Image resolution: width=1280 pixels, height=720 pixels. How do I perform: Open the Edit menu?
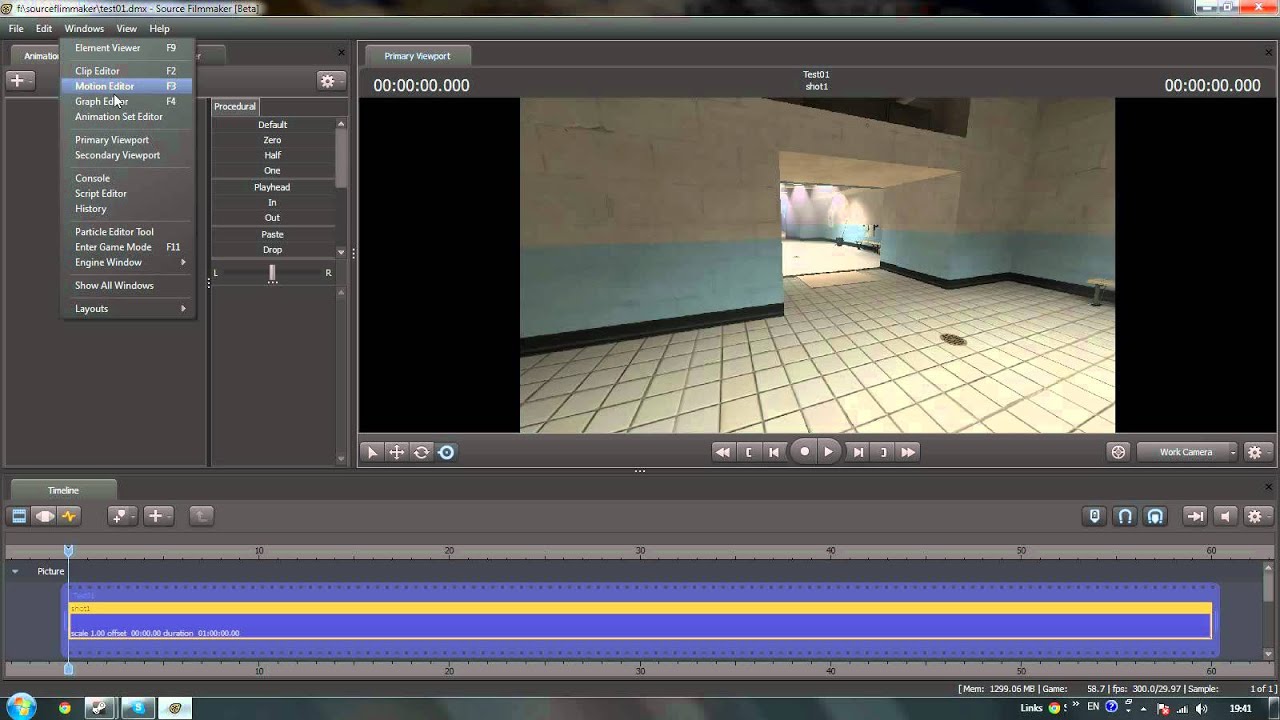[44, 29]
